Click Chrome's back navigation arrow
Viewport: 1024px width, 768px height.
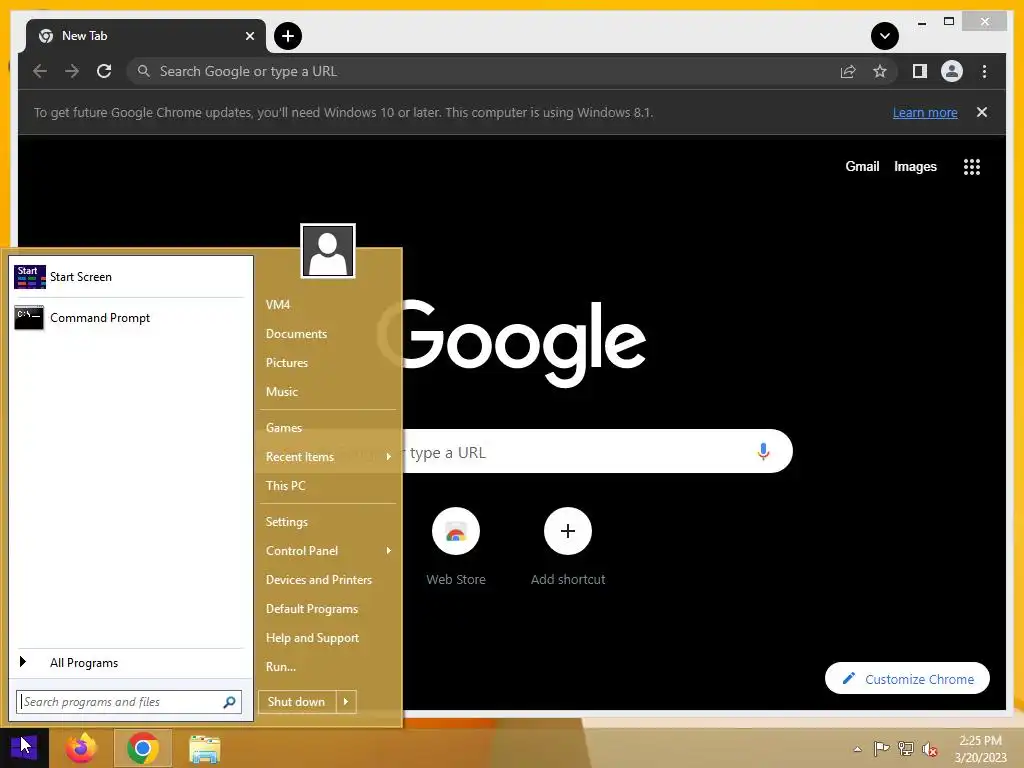click(x=40, y=71)
